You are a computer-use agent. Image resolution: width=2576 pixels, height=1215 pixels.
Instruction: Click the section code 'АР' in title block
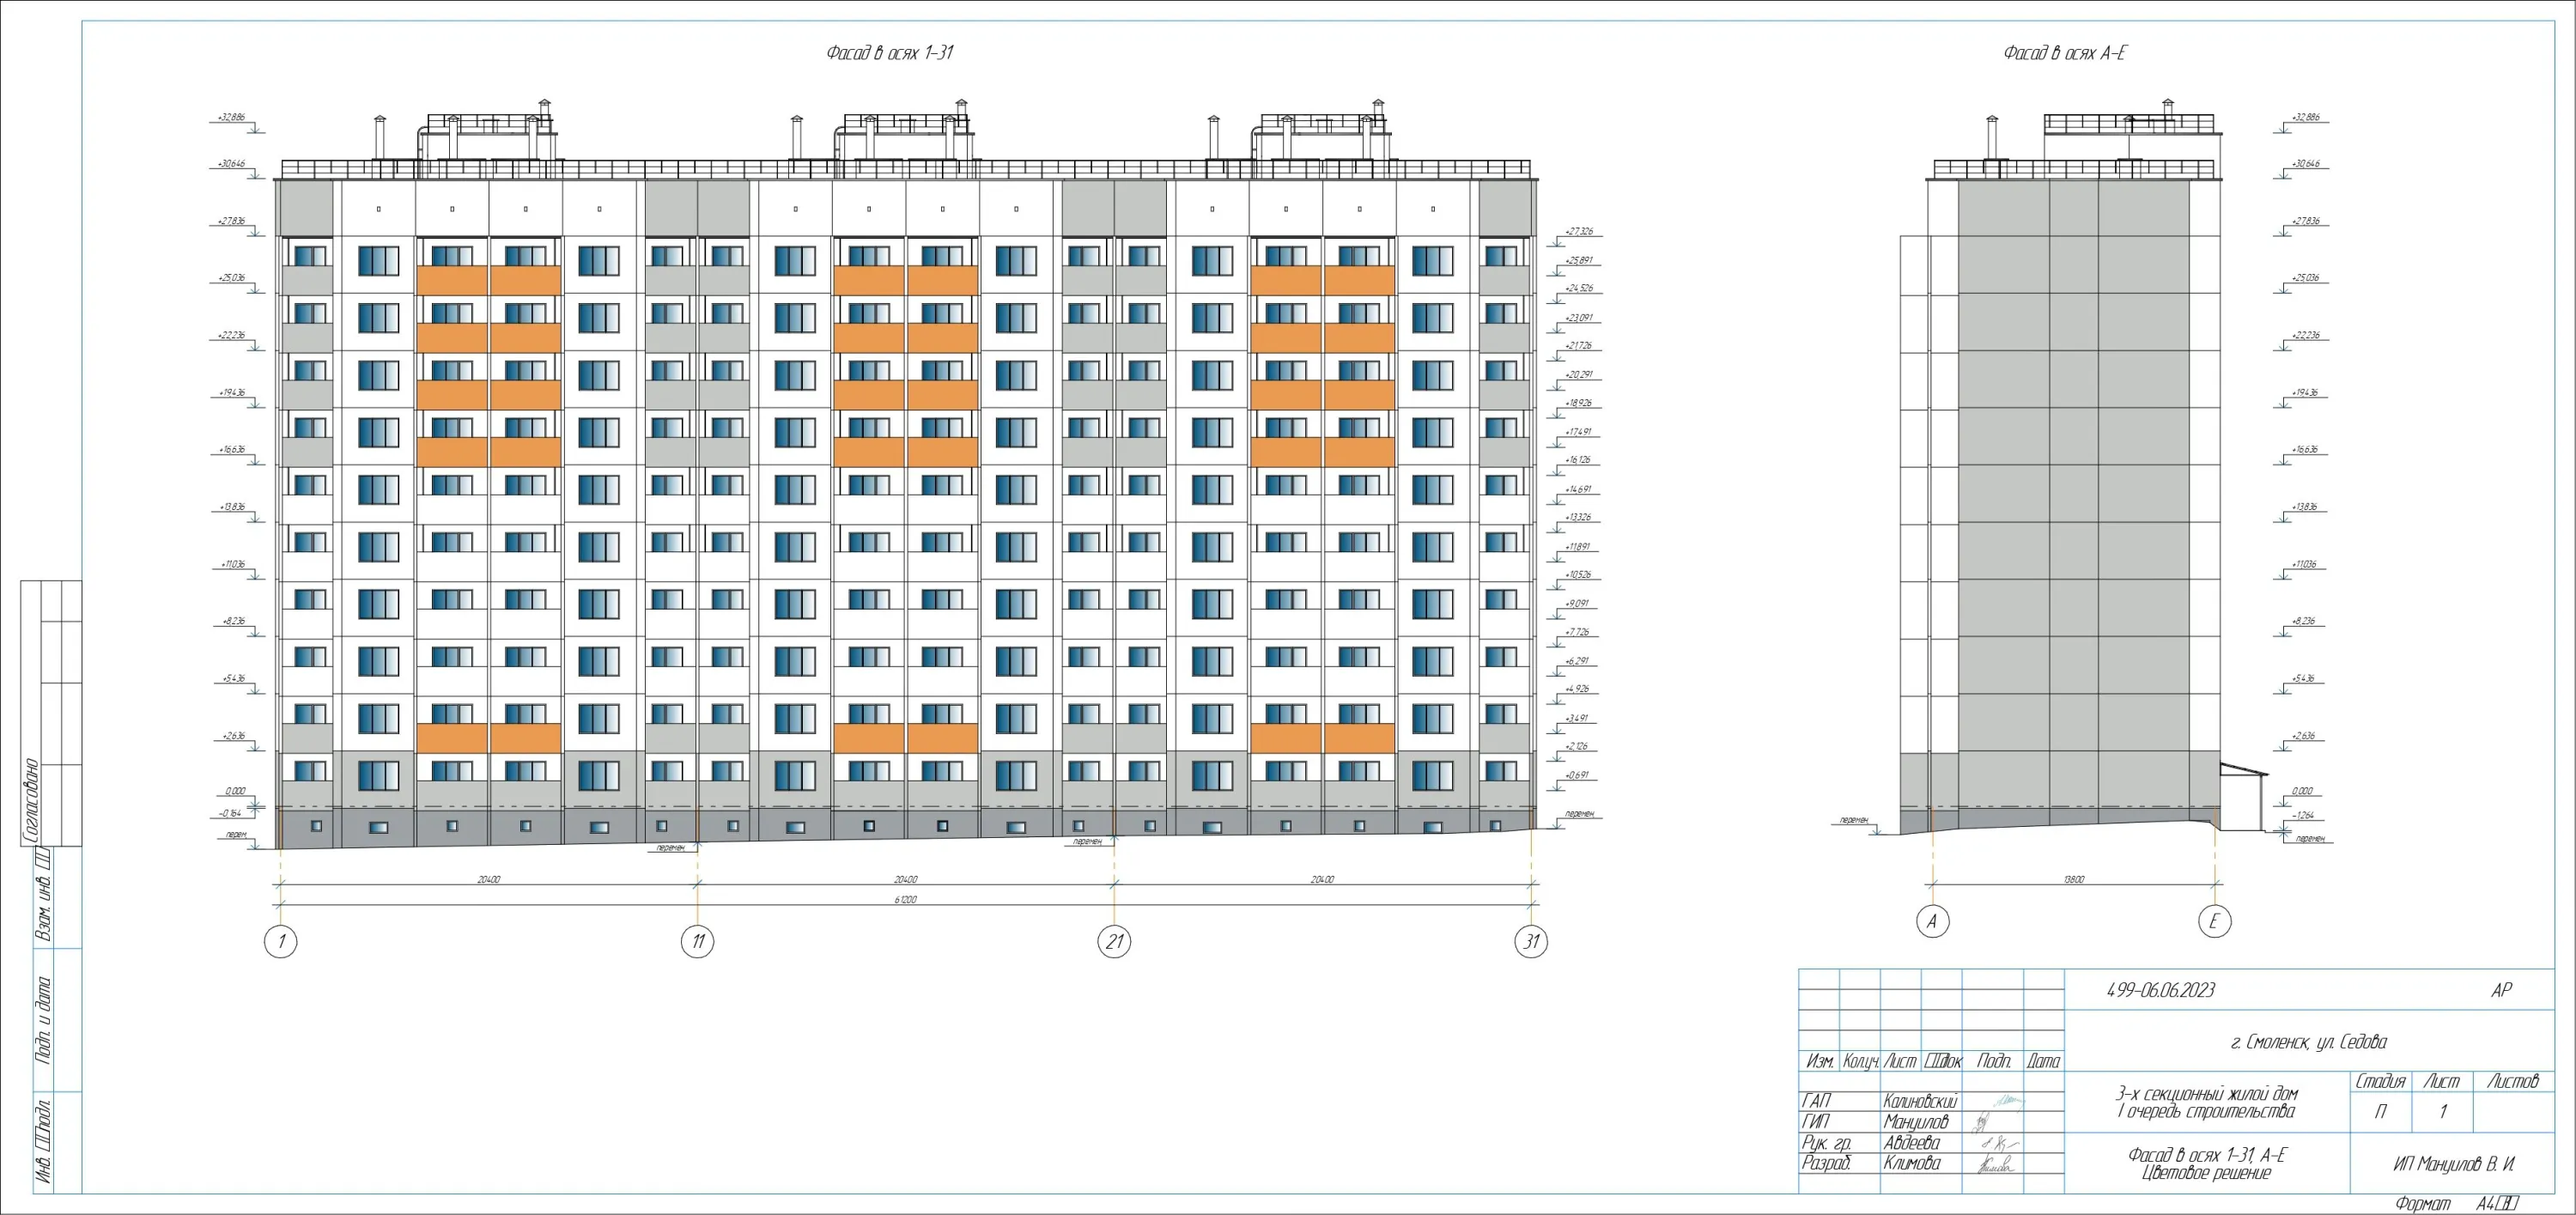(x=2501, y=990)
